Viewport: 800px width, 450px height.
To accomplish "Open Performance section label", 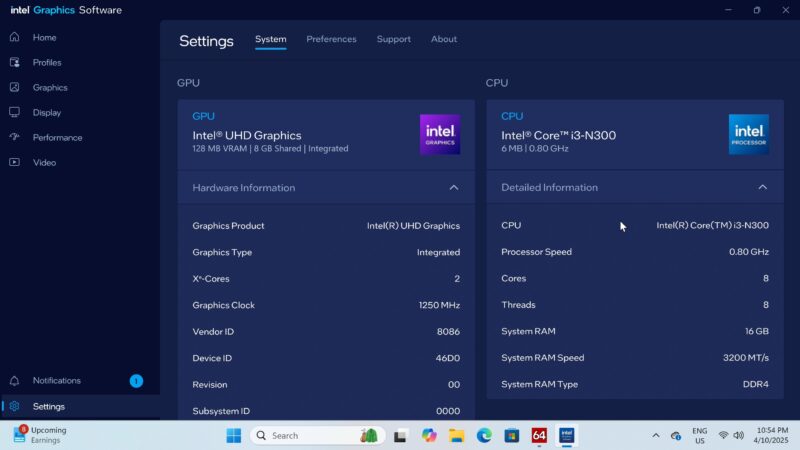I will (x=57, y=137).
